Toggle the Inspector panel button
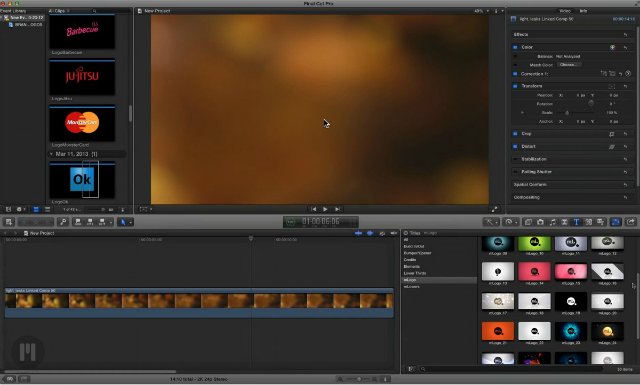Image resolution: width=640 pixels, height=385 pixels. (616, 222)
